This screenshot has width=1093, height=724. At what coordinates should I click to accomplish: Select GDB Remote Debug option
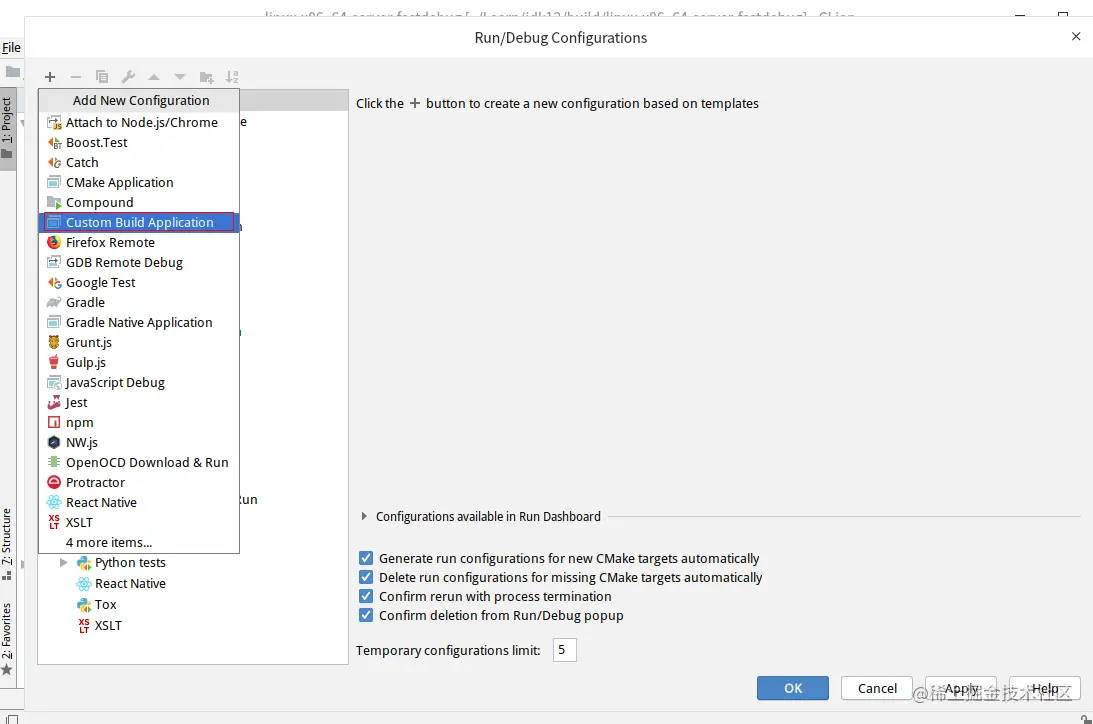coord(139,263)
